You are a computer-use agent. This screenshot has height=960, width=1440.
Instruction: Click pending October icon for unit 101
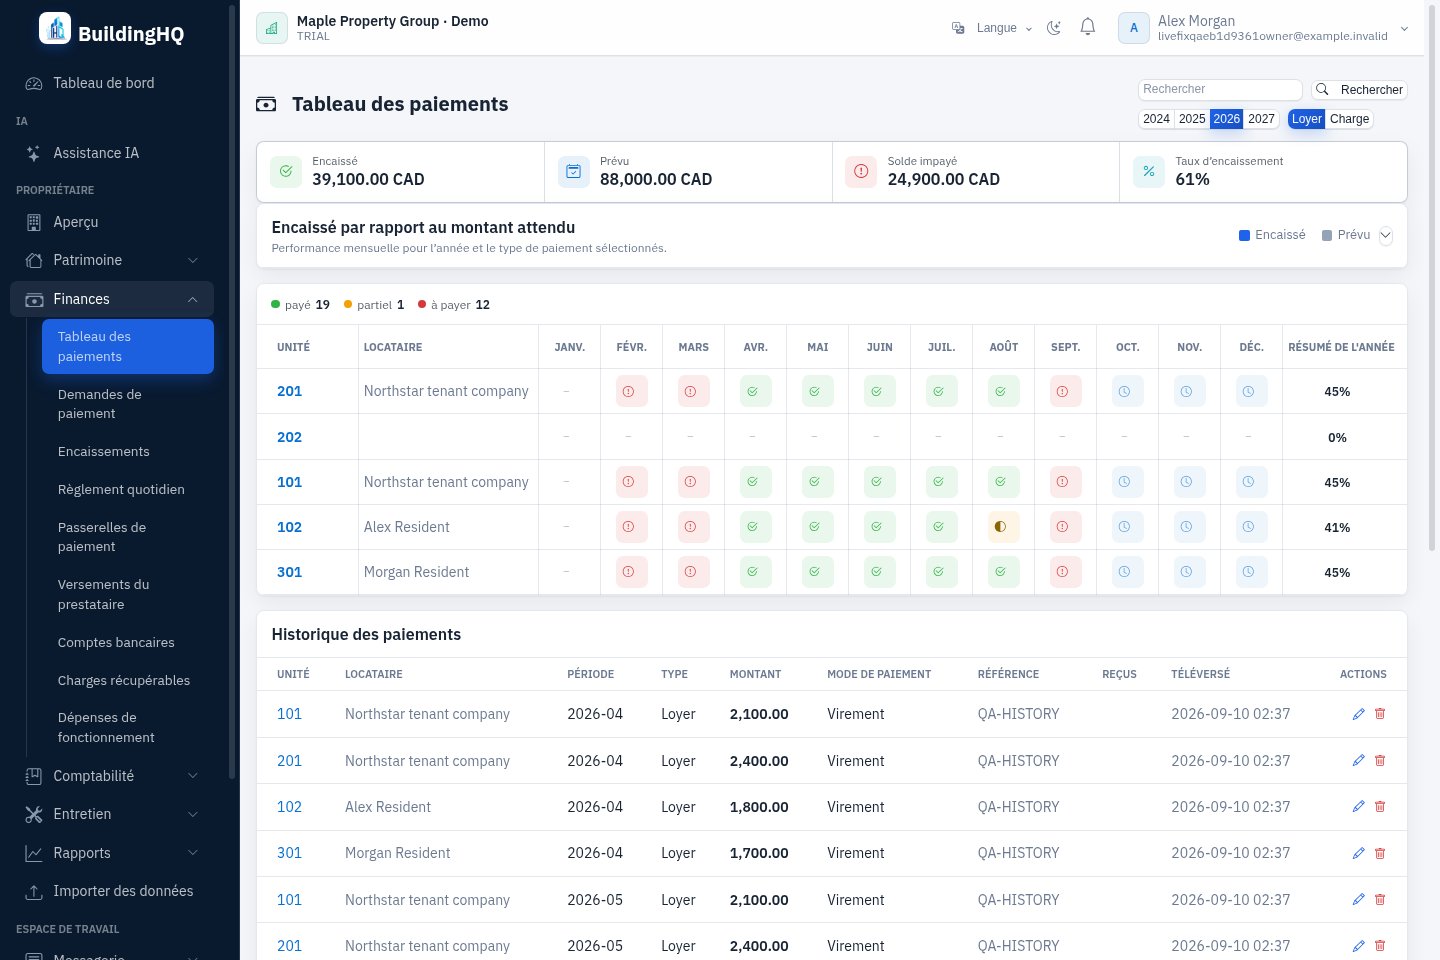(x=1125, y=482)
